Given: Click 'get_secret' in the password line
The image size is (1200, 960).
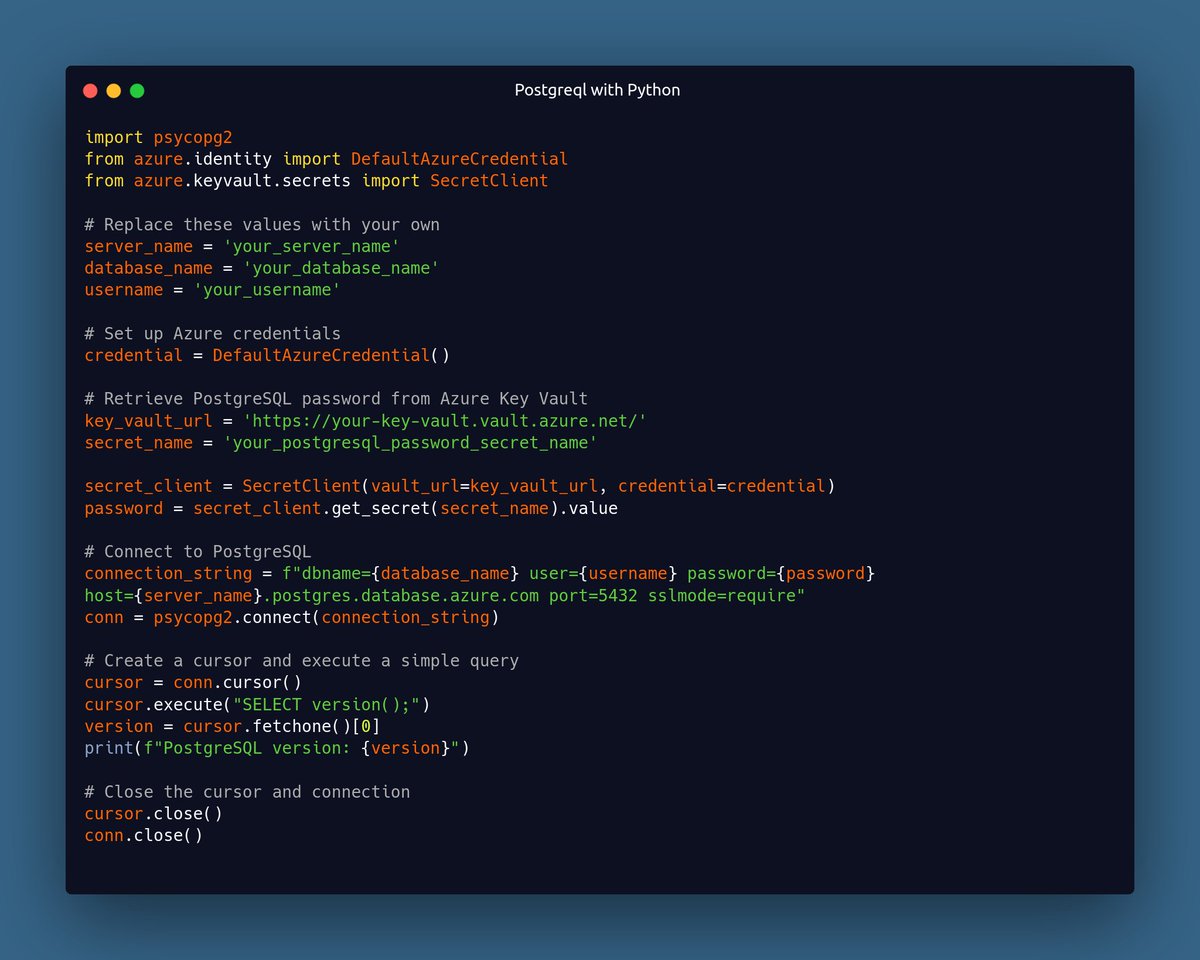Looking at the screenshot, I should tap(381, 508).
